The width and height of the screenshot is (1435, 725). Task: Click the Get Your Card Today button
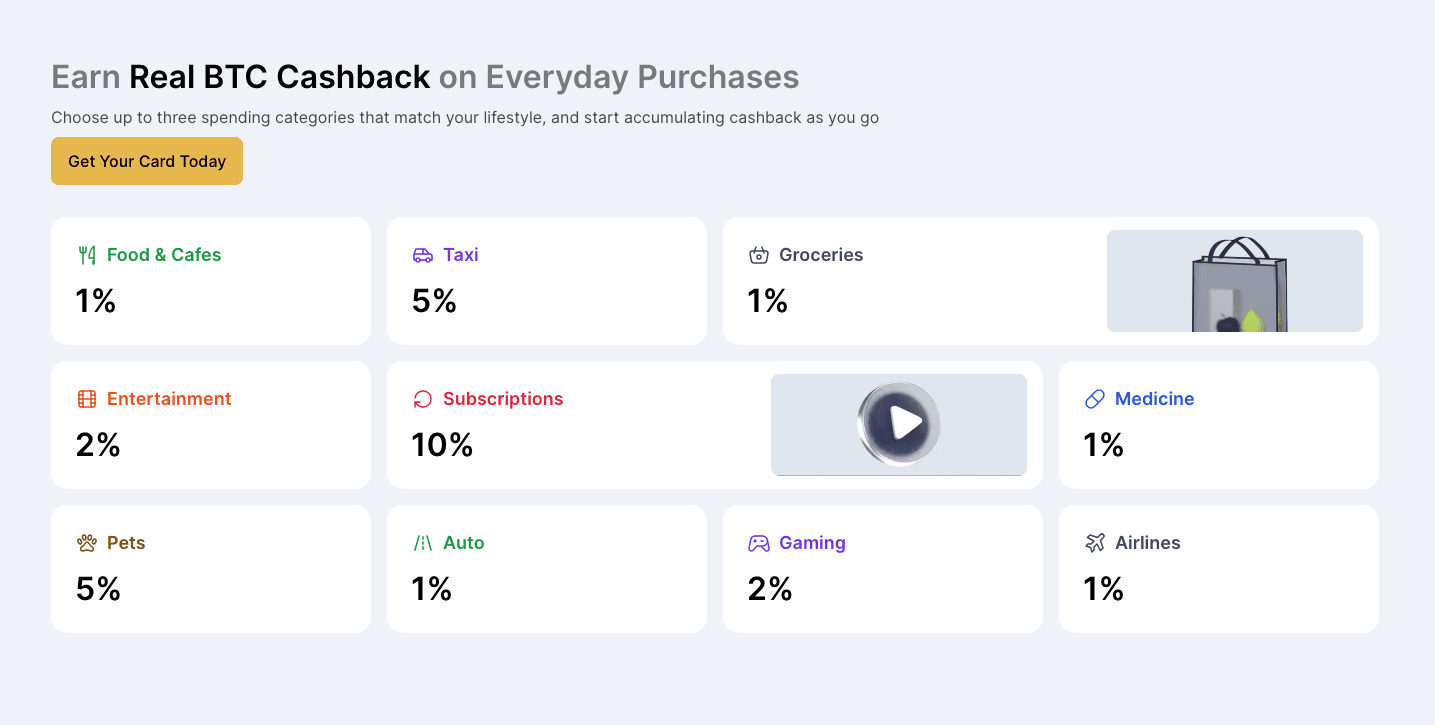(x=147, y=161)
